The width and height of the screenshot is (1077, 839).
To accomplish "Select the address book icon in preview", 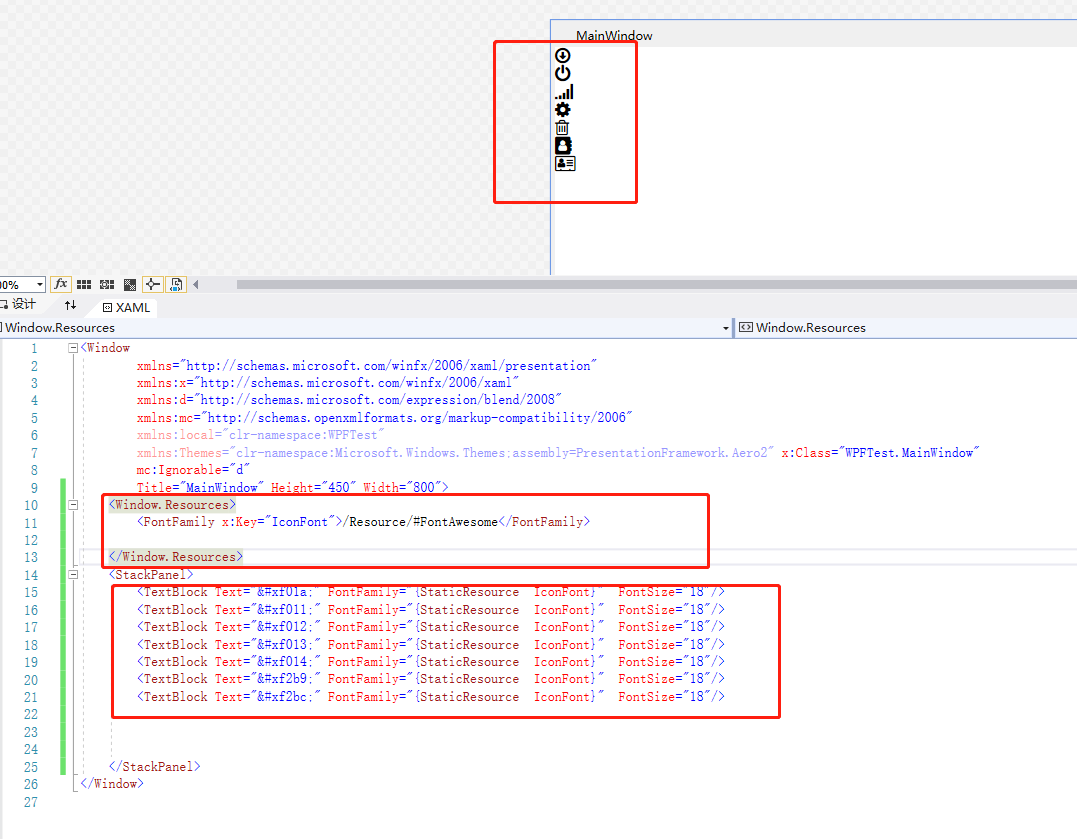I will pos(563,145).
